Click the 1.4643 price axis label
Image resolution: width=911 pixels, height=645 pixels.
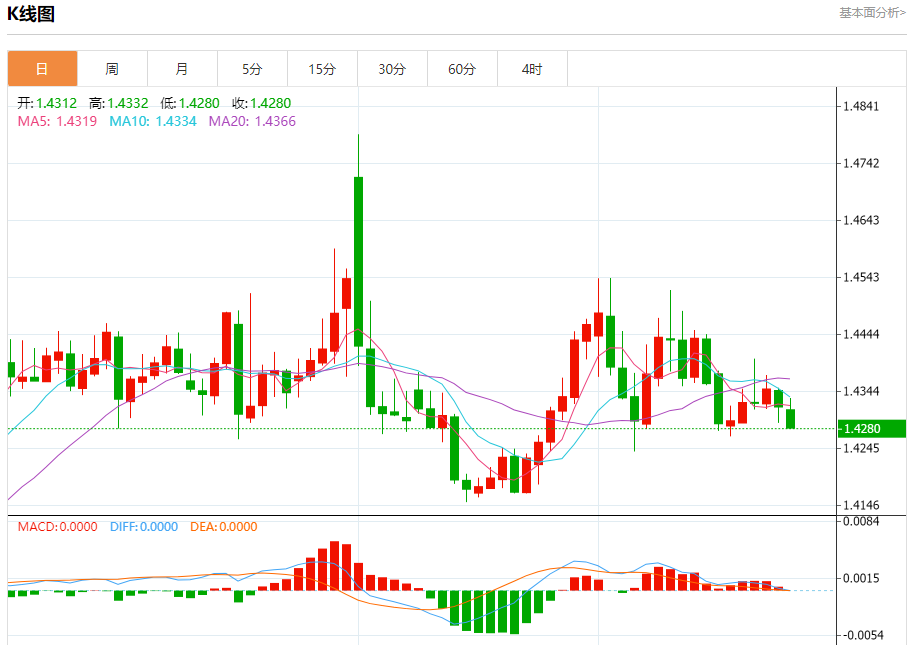pyautogui.click(x=861, y=220)
